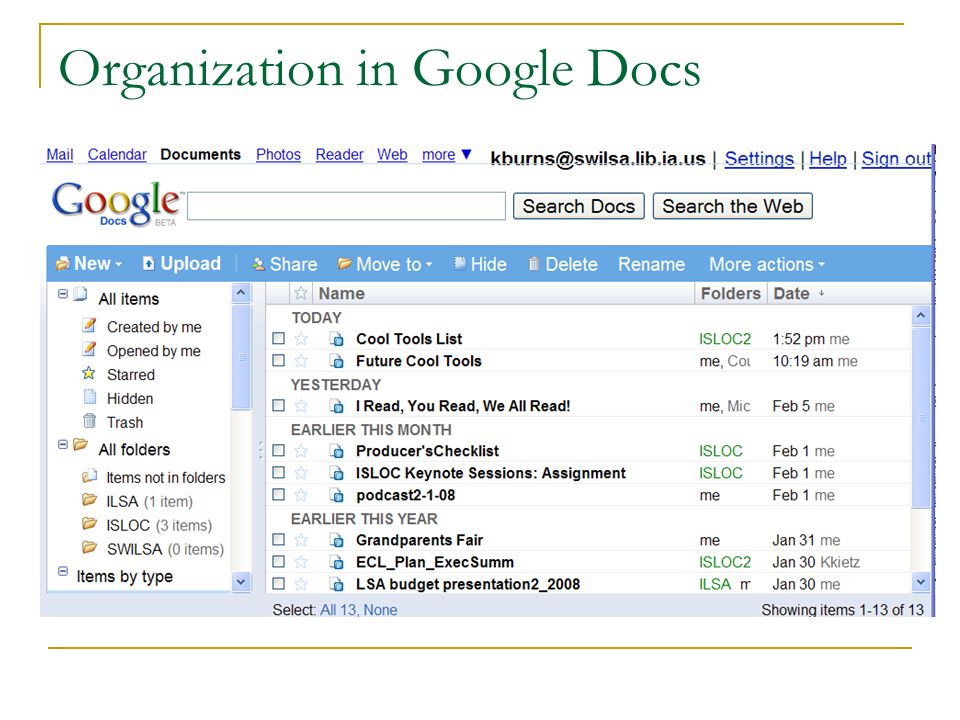
Task: Click the Rename toolbar button
Action: [x=651, y=264]
